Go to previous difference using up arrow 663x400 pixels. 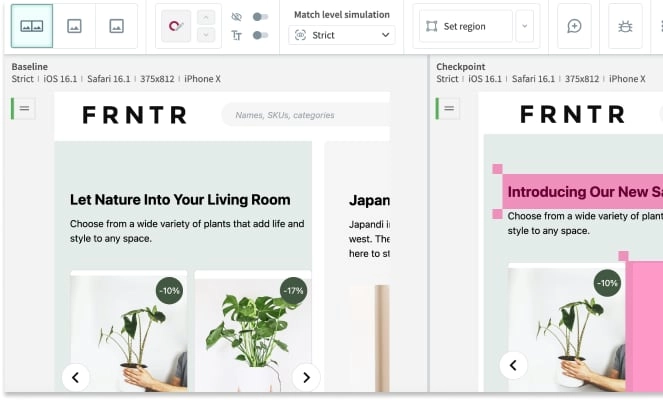[x=205, y=17]
